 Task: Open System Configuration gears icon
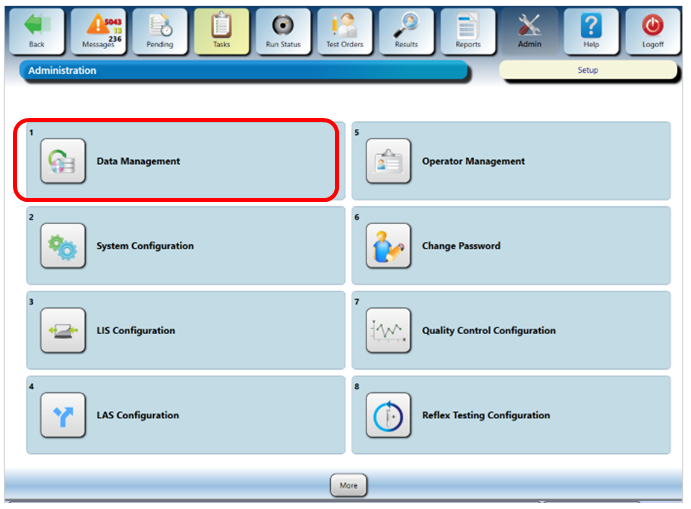coord(63,246)
